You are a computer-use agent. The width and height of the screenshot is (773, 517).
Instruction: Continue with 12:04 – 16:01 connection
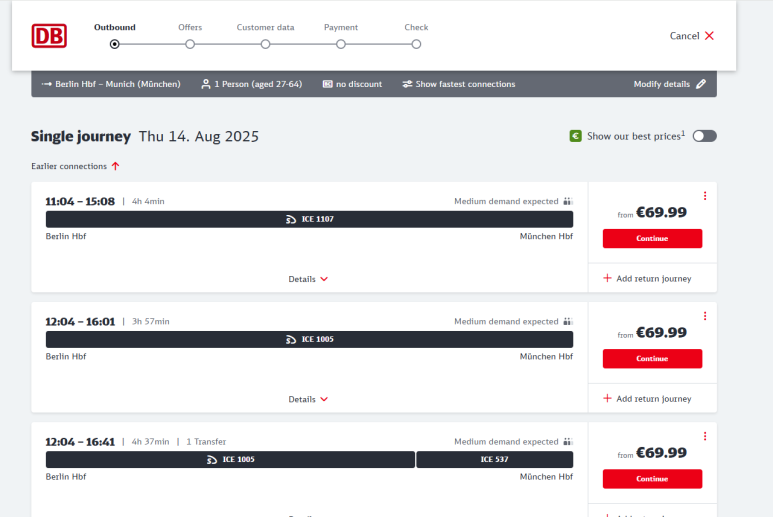(x=652, y=359)
